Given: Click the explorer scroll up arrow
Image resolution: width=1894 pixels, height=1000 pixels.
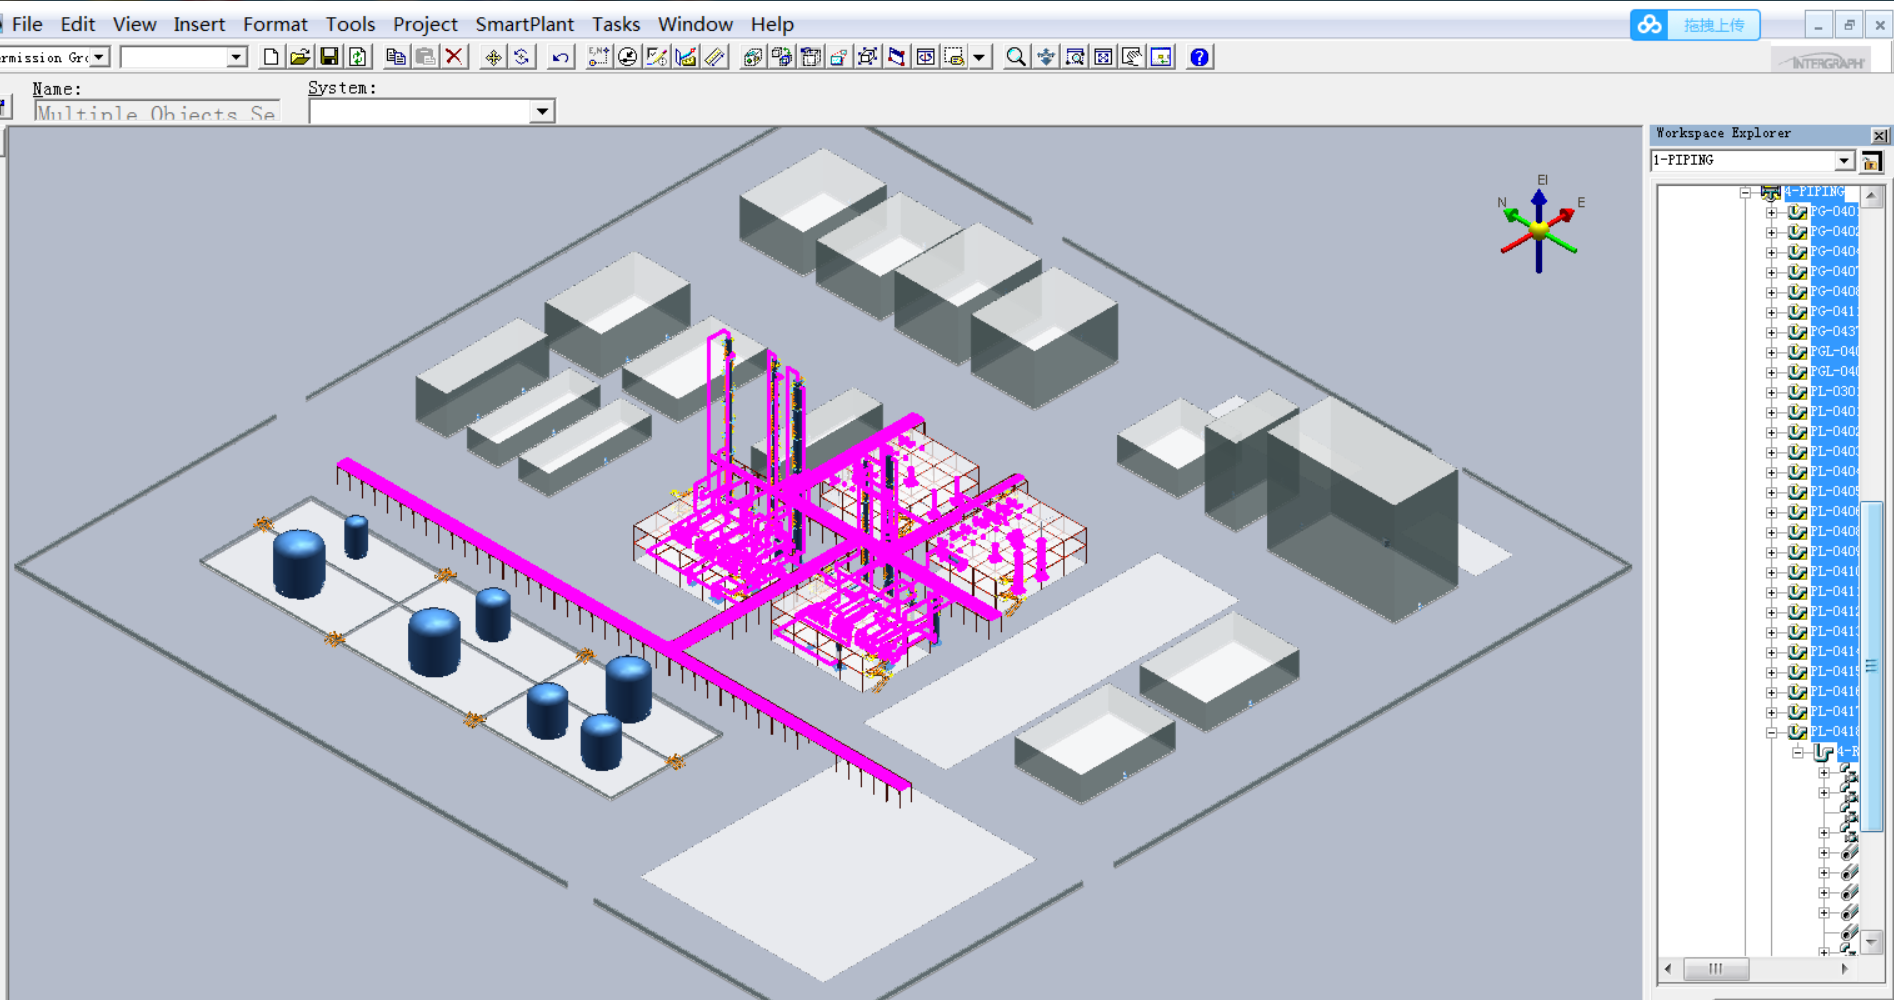Looking at the screenshot, I should [1871, 196].
